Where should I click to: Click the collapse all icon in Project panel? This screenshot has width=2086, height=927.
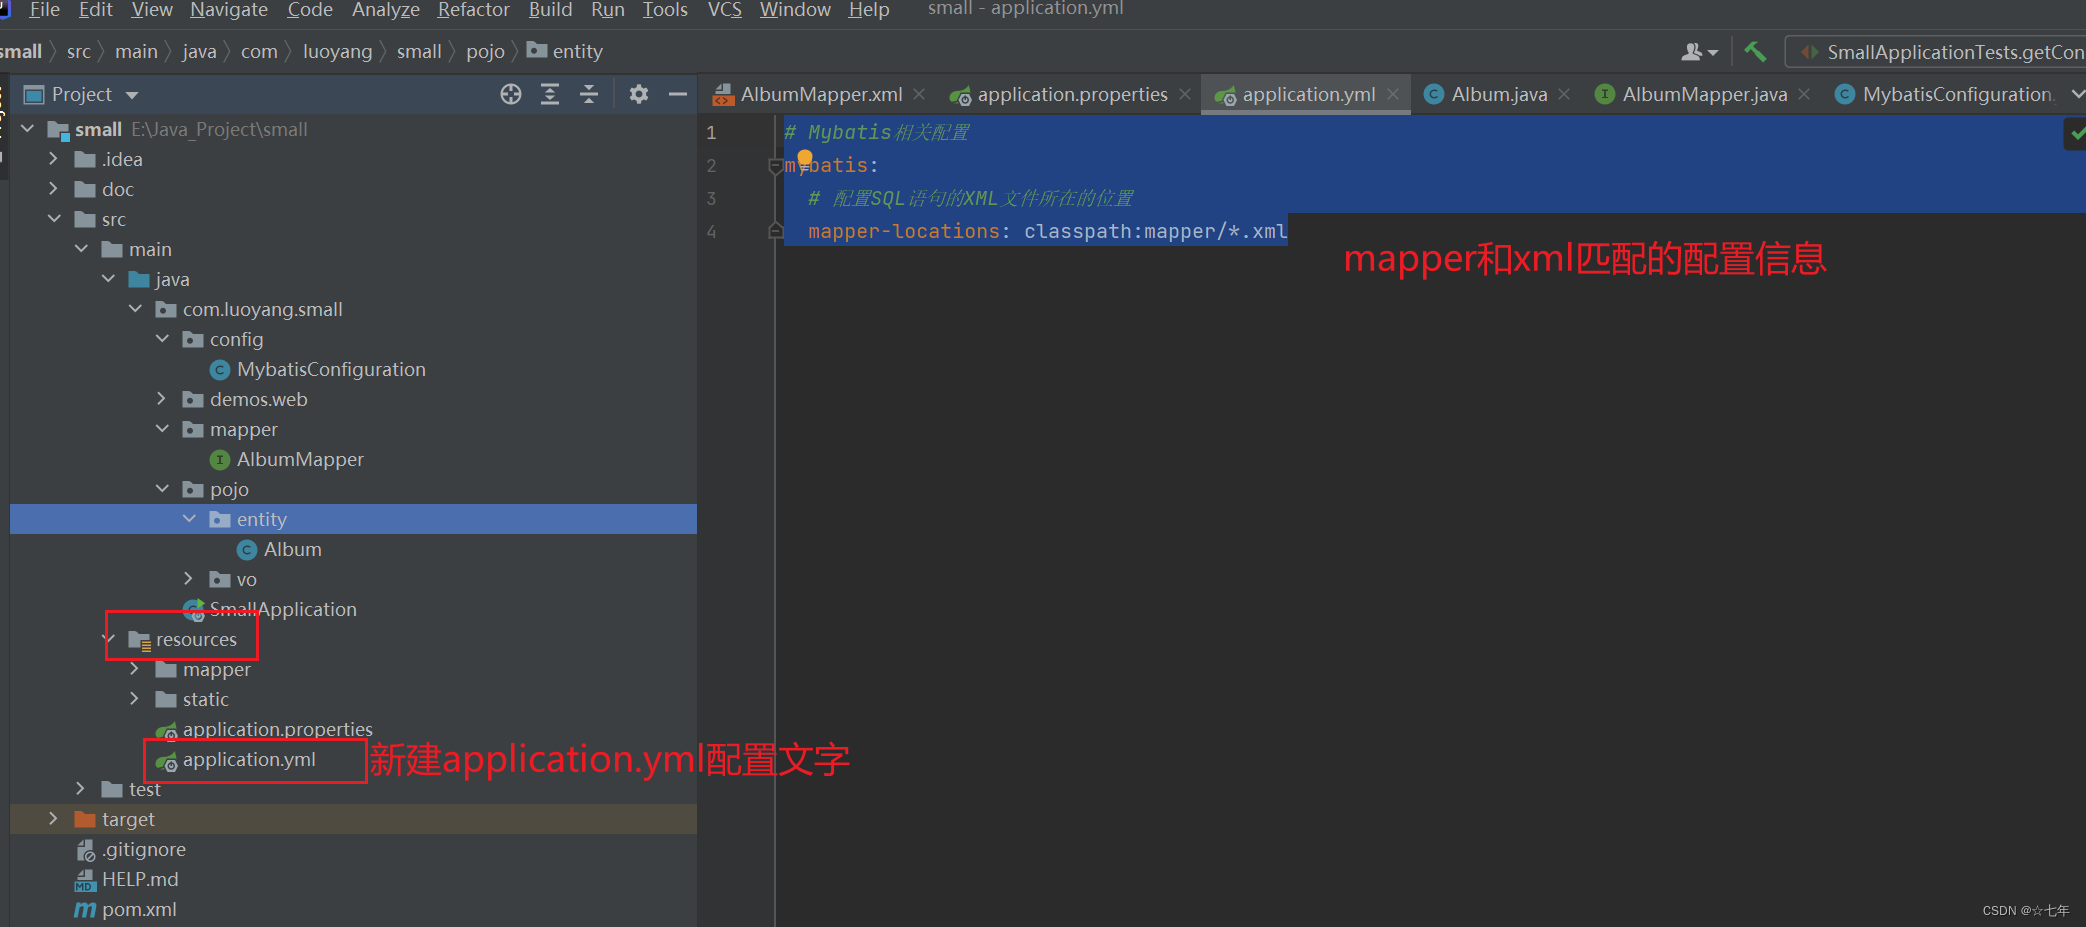[589, 94]
